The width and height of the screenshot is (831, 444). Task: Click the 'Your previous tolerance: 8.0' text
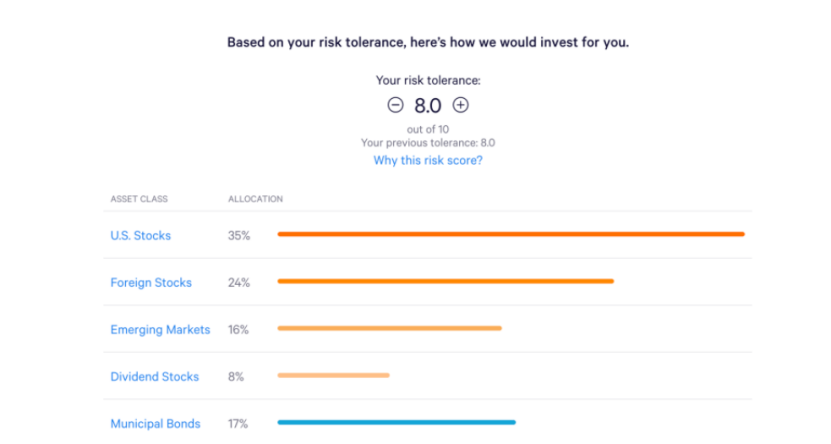(428, 143)
